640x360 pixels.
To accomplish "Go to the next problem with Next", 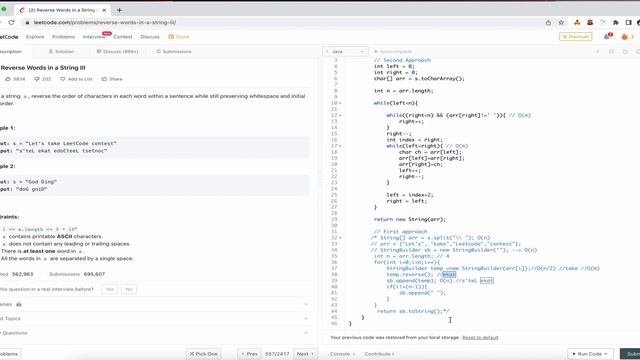I will [x=305, y=354].
